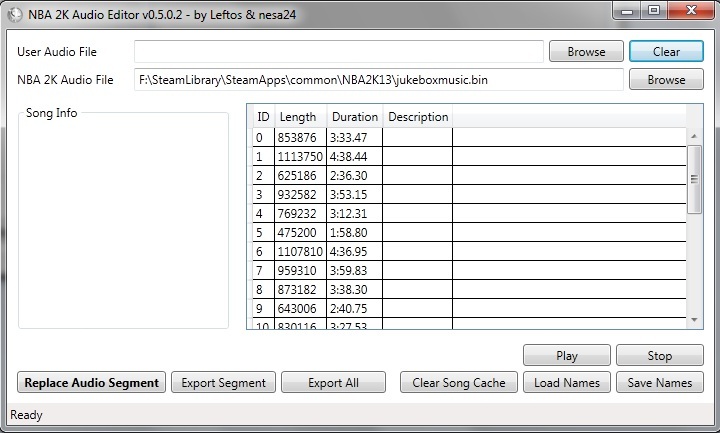Viewport: 720px width, 433px height.
Task: Click duration cell 2:40.75
Action: click(x=354, y=309)
